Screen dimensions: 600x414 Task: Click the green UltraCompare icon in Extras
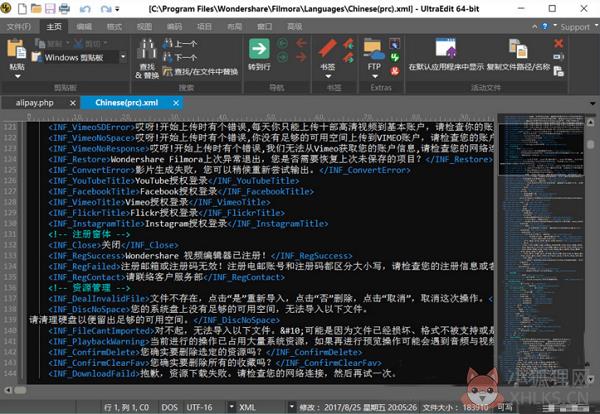click(395, 57)
